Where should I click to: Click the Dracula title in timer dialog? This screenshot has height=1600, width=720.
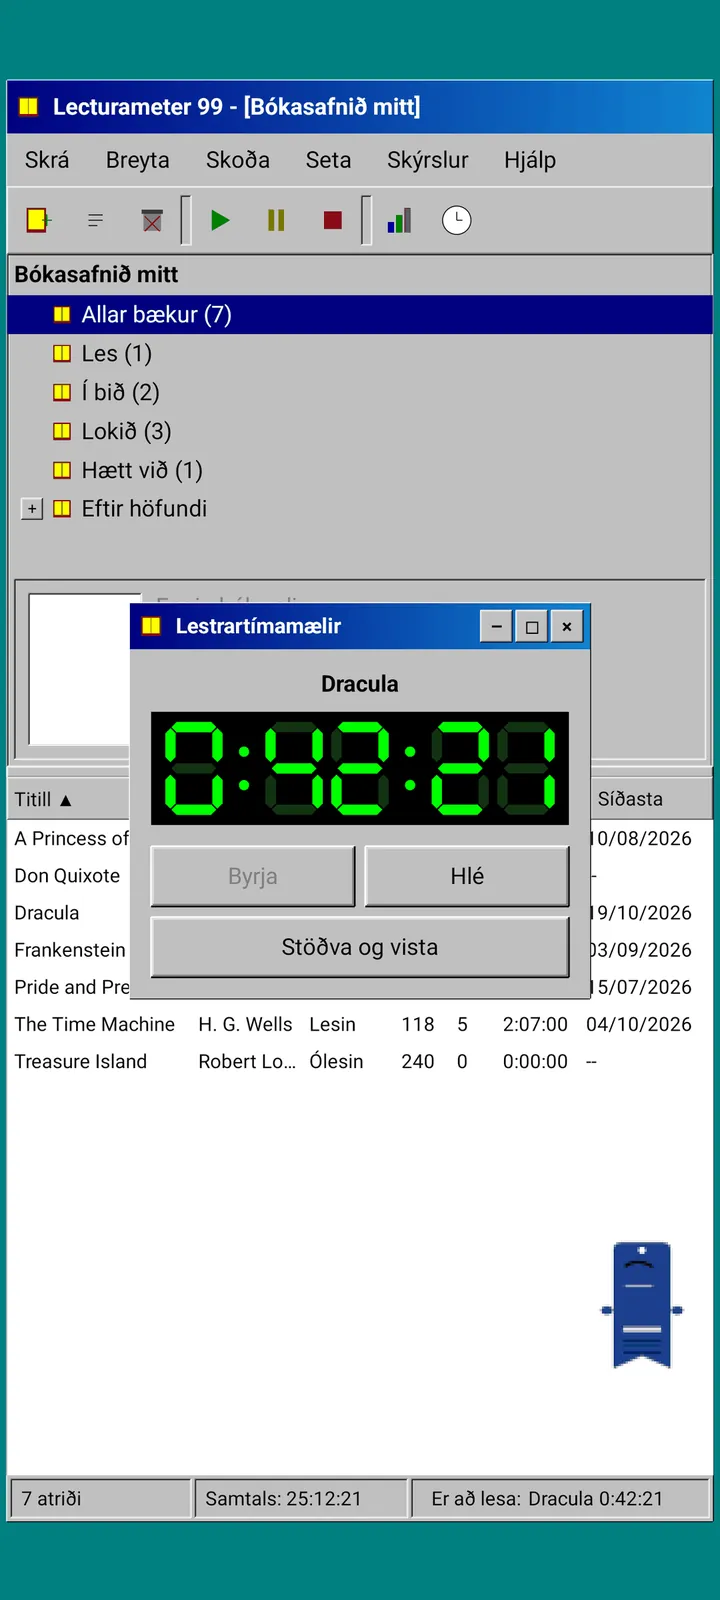(360, 684)
